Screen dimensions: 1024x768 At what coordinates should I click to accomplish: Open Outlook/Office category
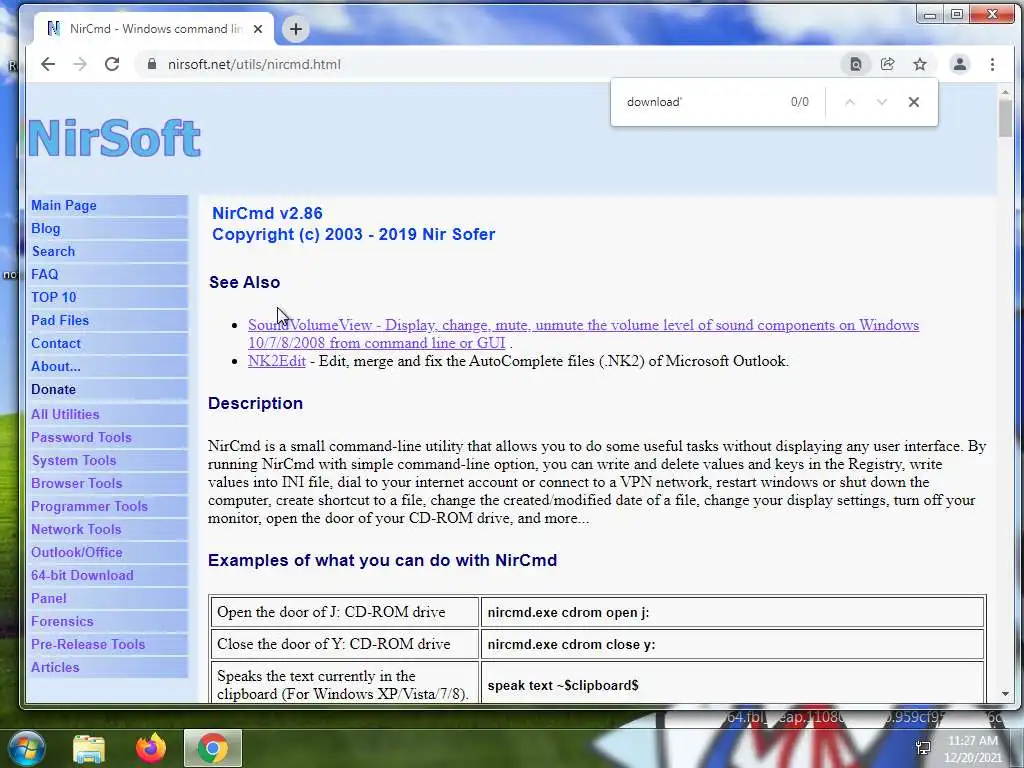[x=76, y=552]
